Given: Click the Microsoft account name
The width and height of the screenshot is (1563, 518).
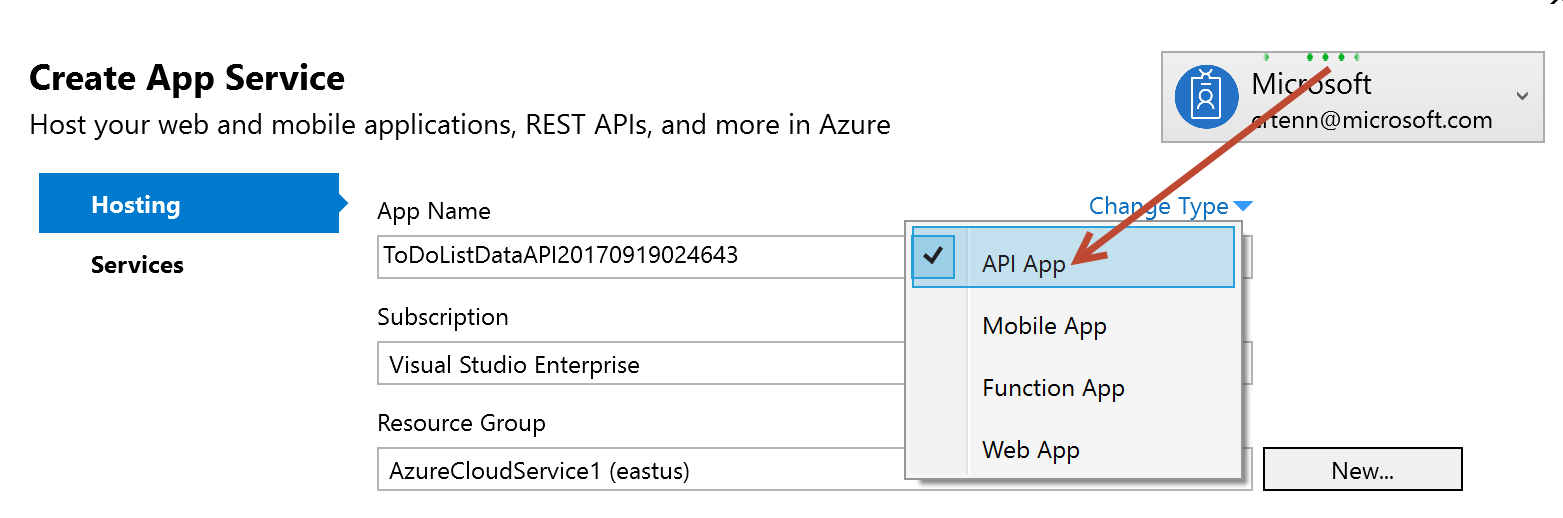Looking at the screenshot, I should [1311, 84].
